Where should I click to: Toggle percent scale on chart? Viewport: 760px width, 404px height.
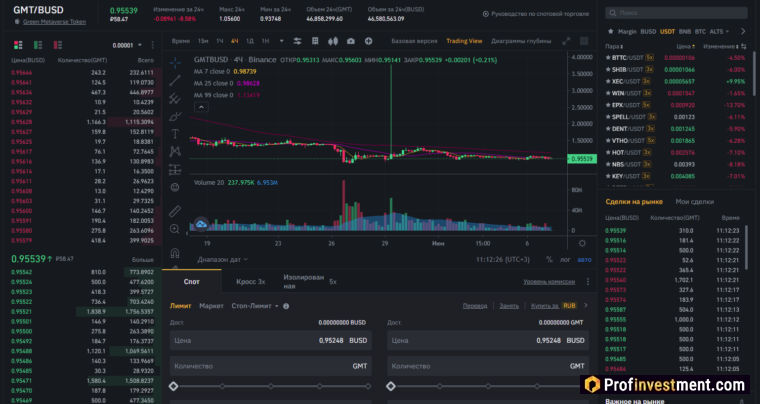[549, 260]
